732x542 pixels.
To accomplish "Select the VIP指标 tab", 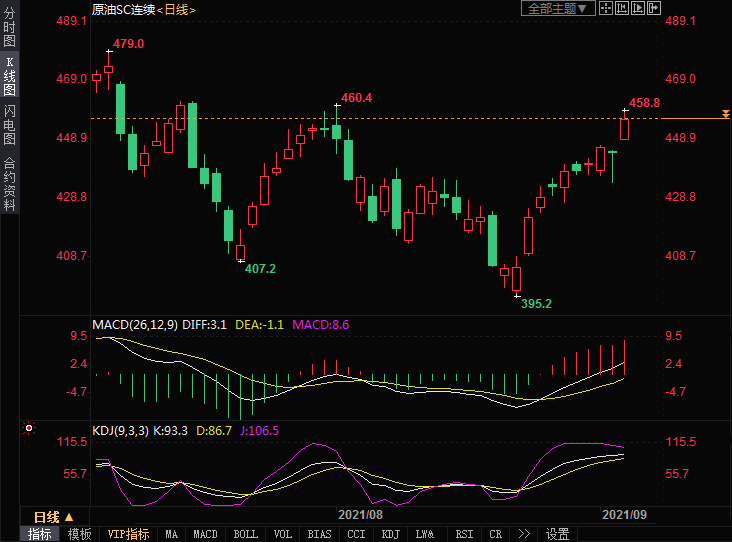I will (x=128, y=534).
